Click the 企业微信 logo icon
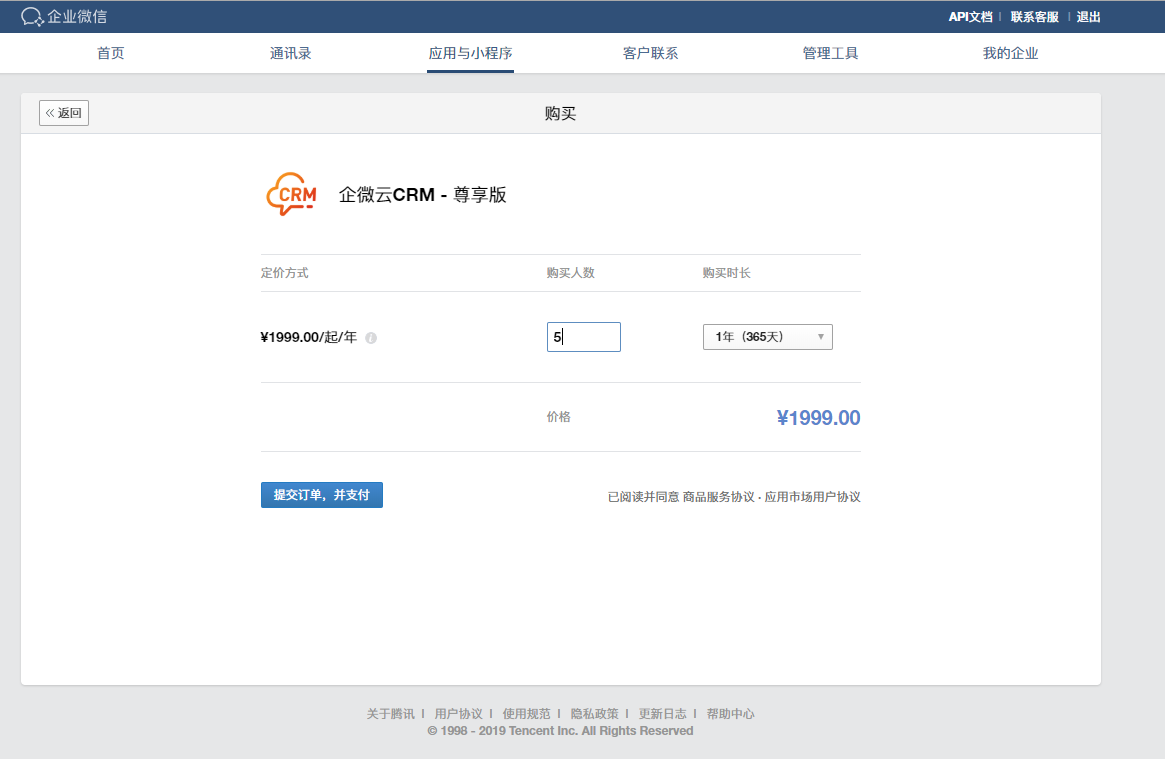1165x759 pixels. 32,16
